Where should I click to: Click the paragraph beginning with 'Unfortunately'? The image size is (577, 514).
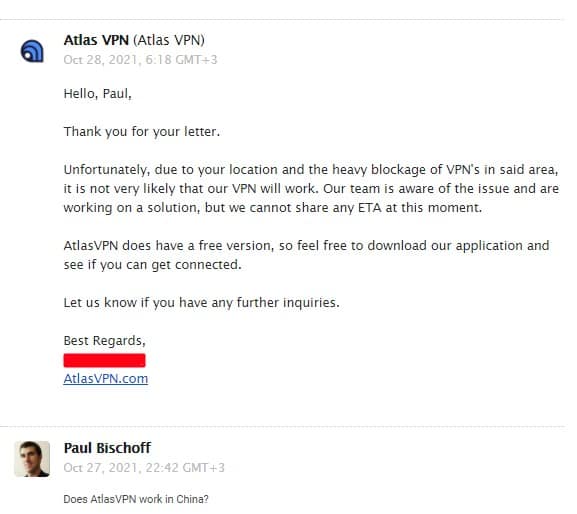point(311,189)
